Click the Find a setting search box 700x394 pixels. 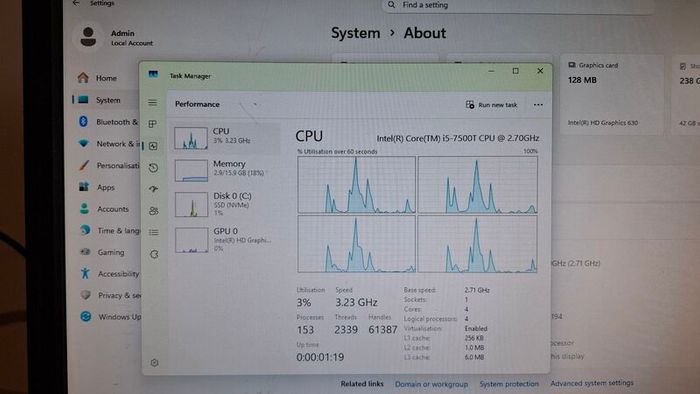pos(518,5)
